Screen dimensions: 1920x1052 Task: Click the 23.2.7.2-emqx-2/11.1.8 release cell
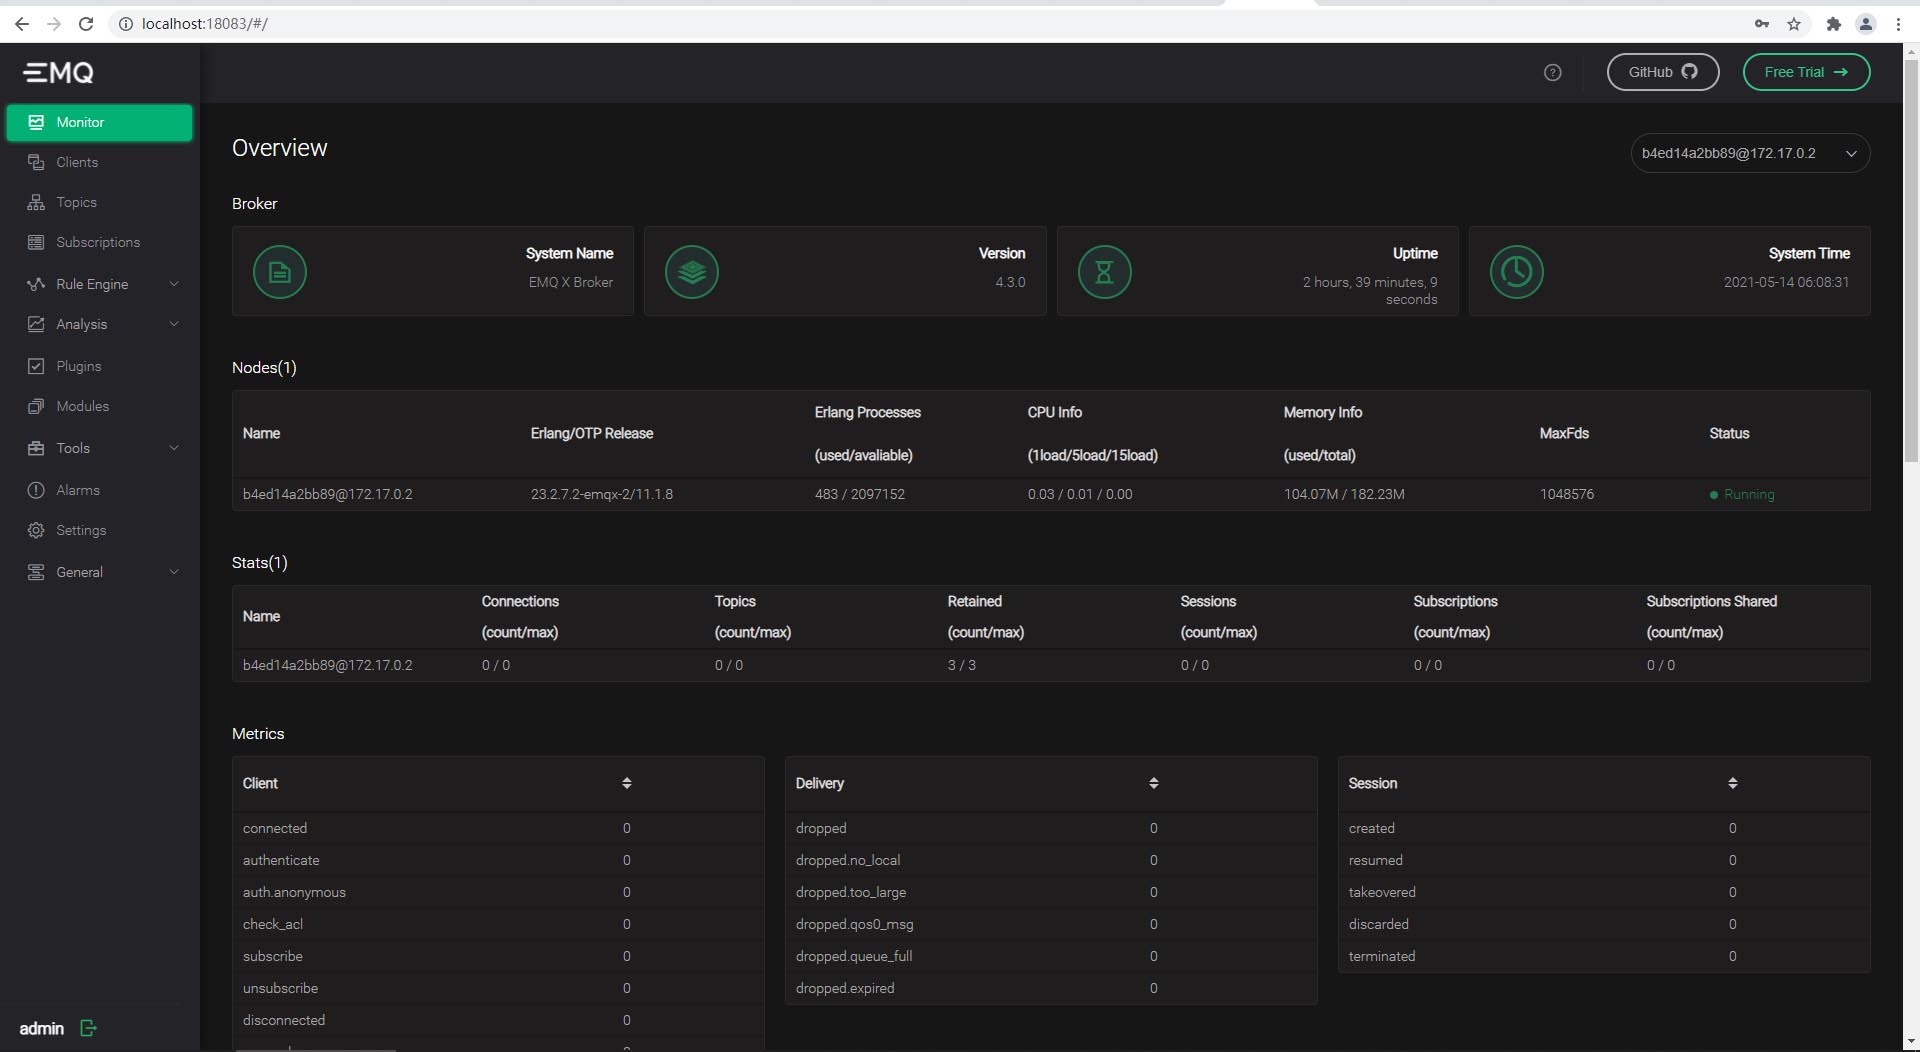(601, 494)
